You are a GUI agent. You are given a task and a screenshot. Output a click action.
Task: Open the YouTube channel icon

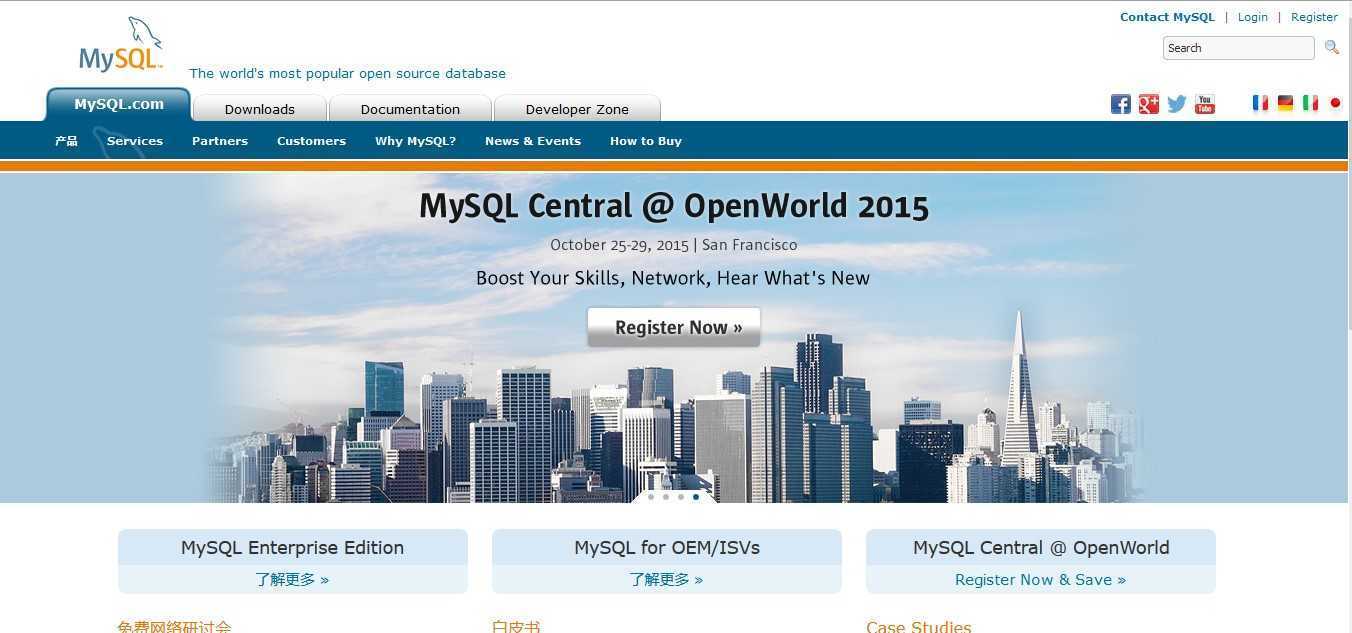pos(1205,104)
